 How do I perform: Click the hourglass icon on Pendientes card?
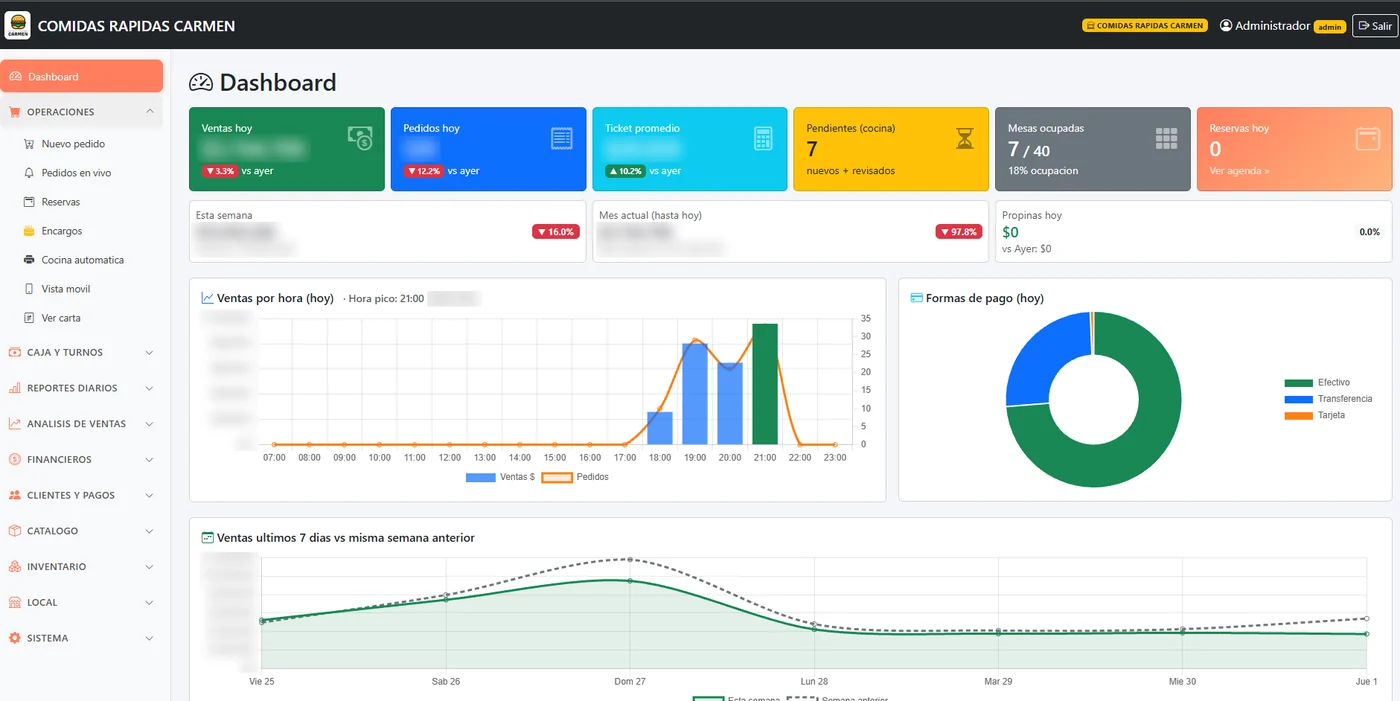point(965,139)
